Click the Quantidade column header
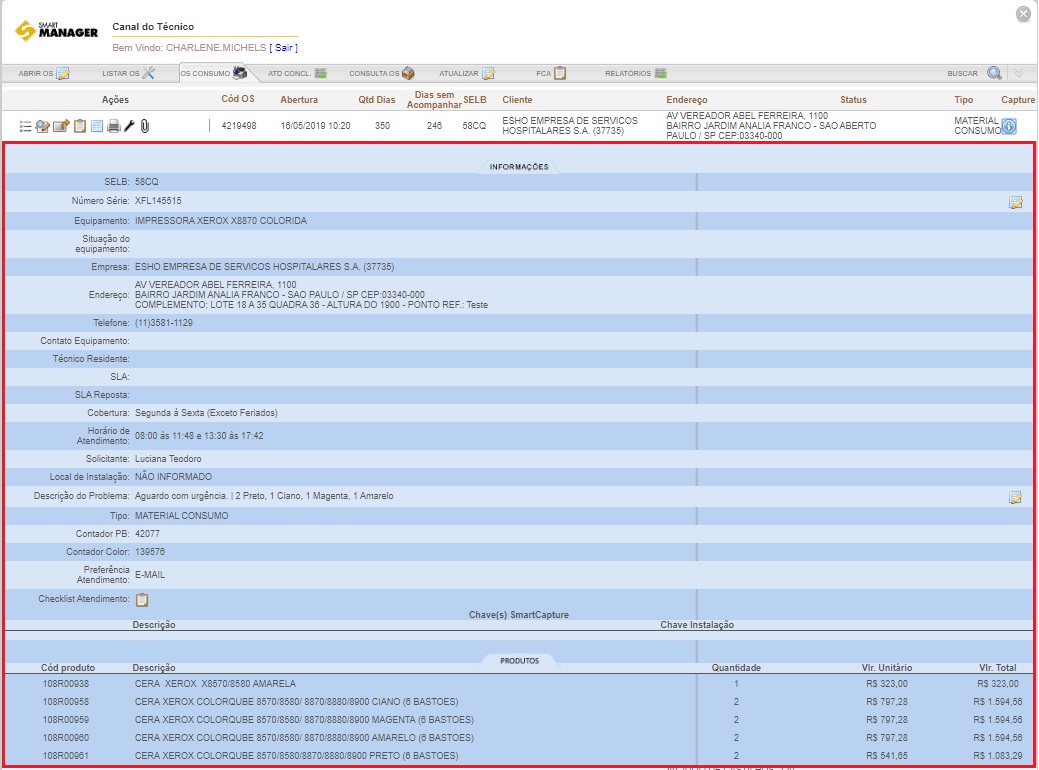Viewport: 1039px width, 770px height. 736,668
